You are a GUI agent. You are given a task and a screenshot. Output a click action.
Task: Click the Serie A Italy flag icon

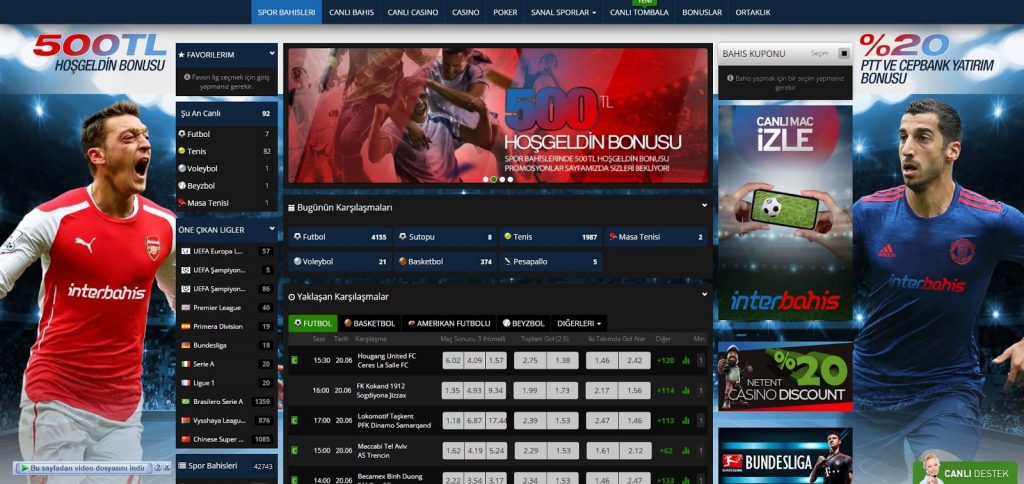point(185,364)
